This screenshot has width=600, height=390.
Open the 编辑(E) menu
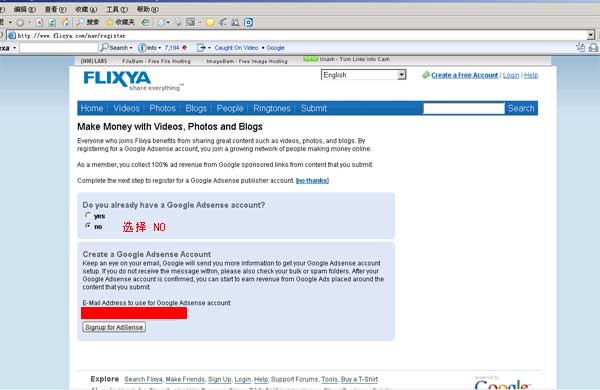[x=25, y=9]
